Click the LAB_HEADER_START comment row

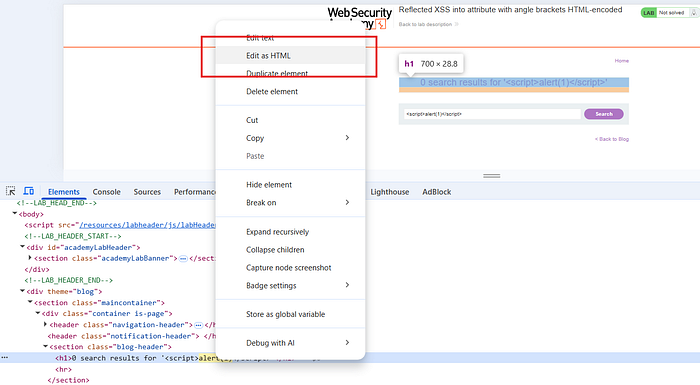[73, 236]
